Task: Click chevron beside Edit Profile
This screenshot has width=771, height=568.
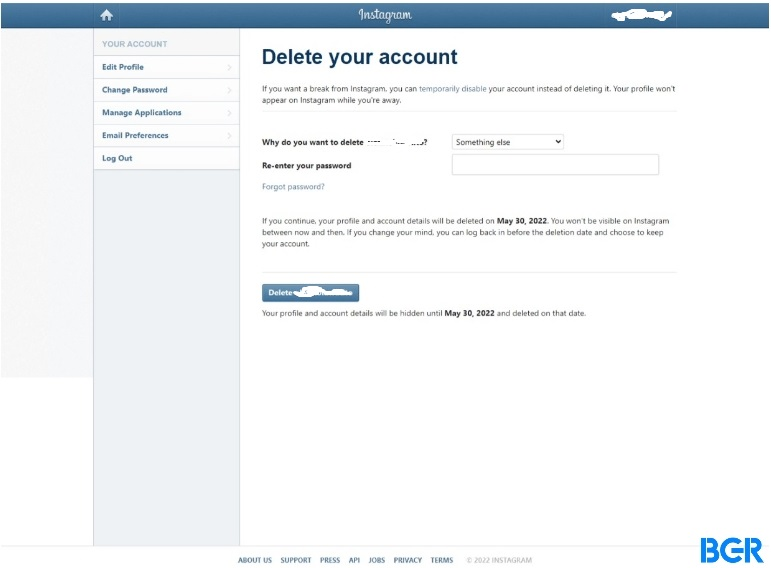Action: coord(230,67)
